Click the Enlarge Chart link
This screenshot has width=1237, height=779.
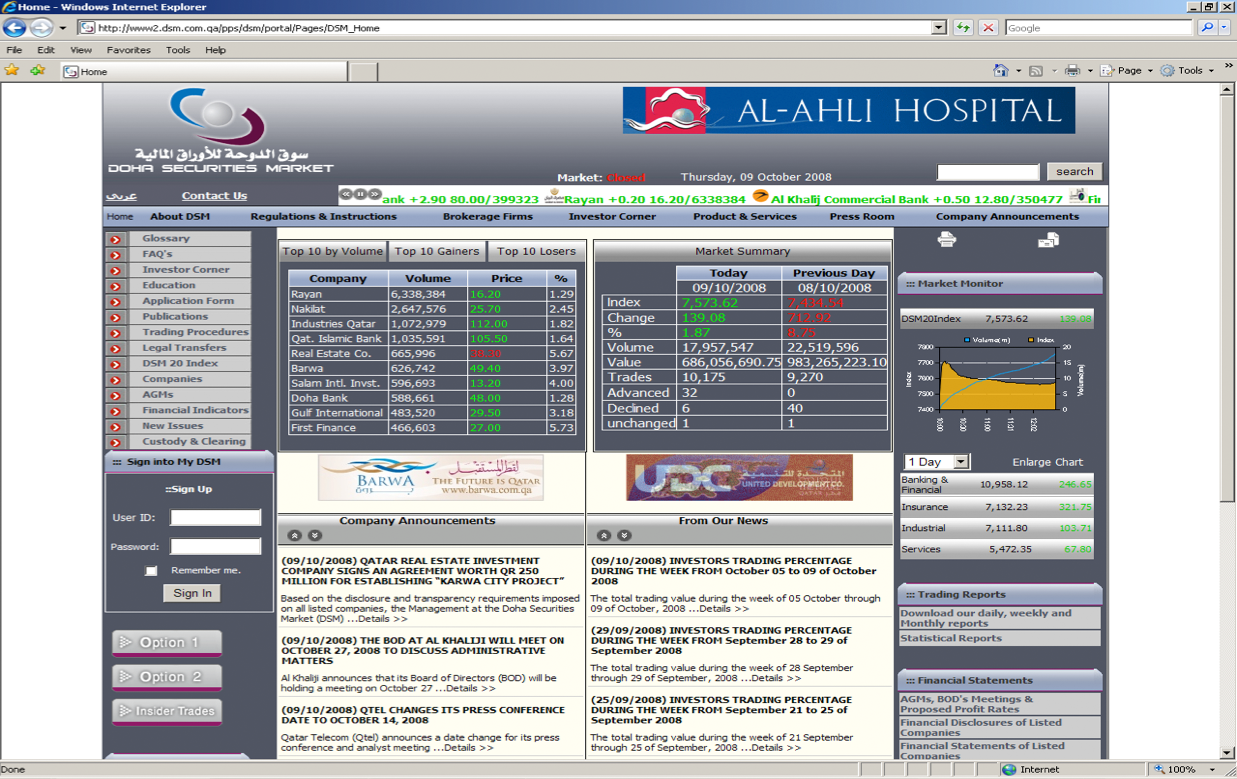[1047, 462]
